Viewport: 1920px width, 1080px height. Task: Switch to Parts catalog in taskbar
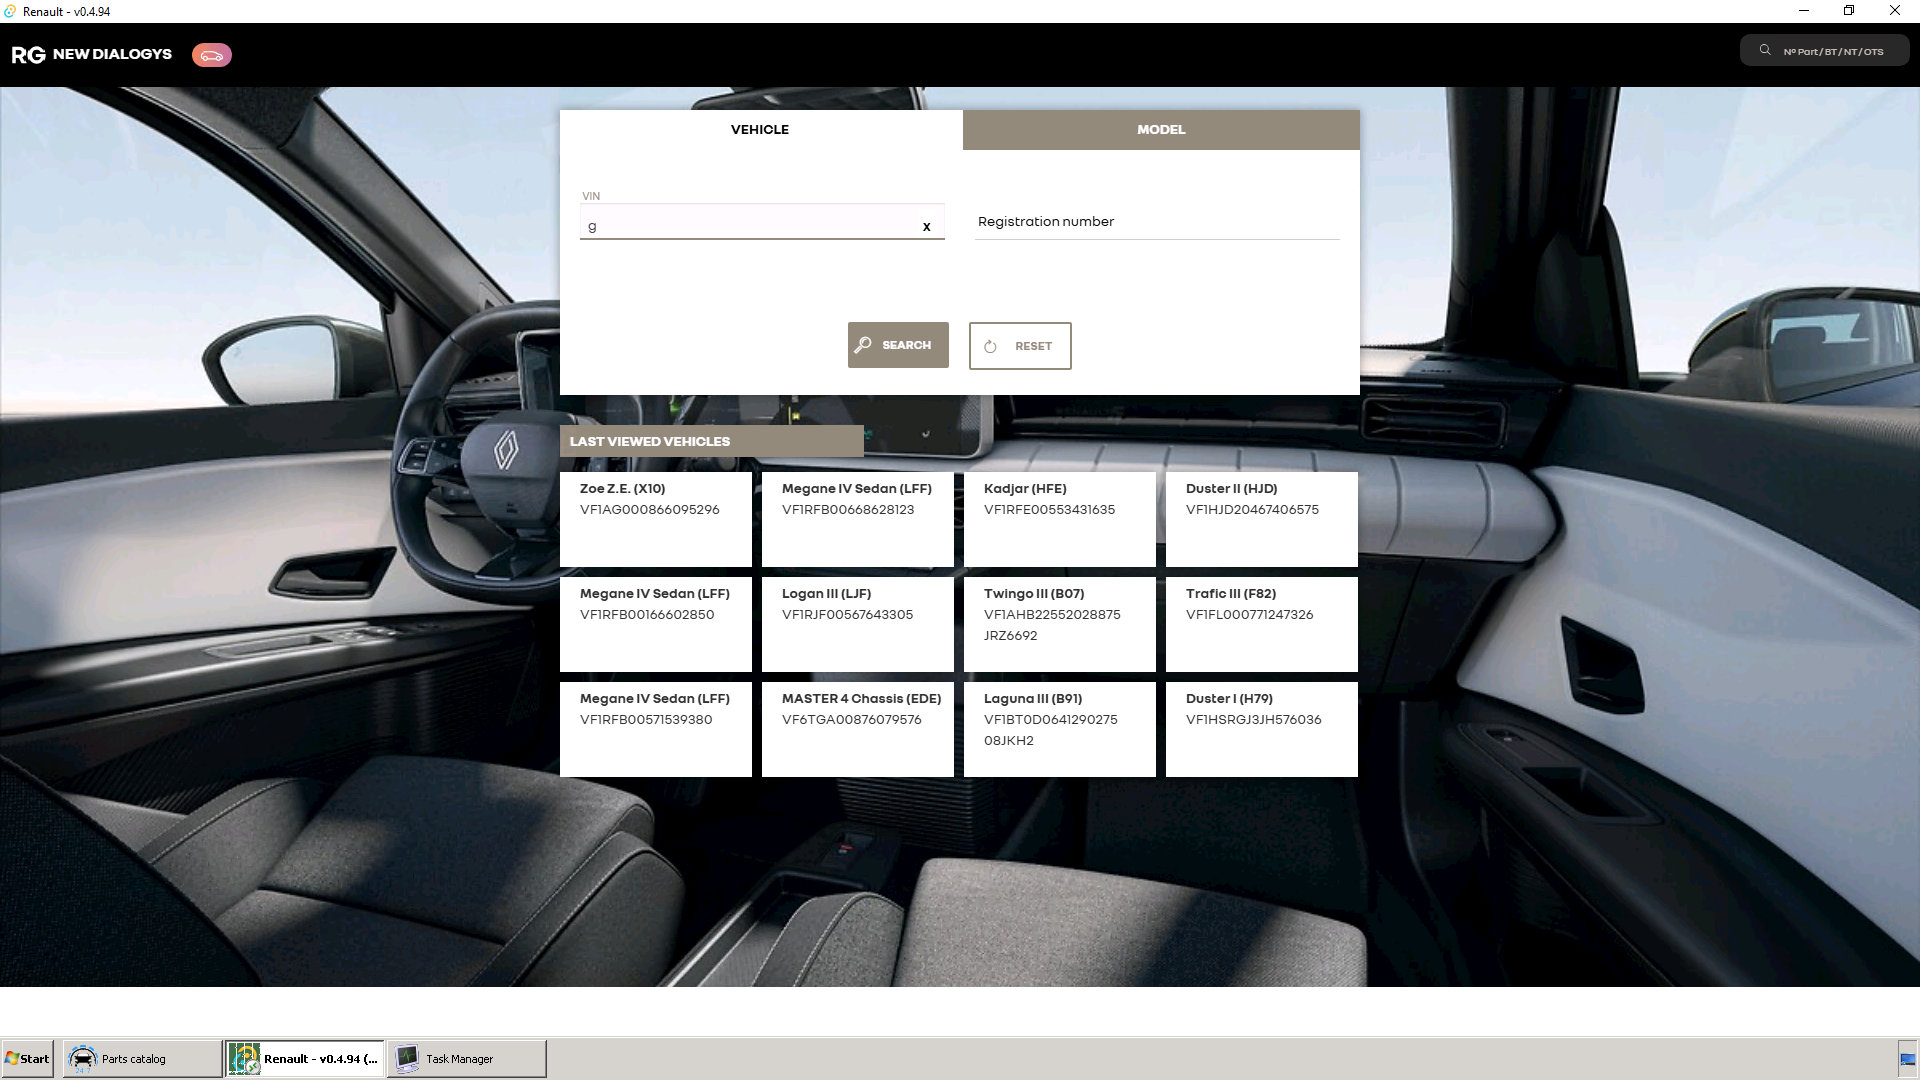143,1058
